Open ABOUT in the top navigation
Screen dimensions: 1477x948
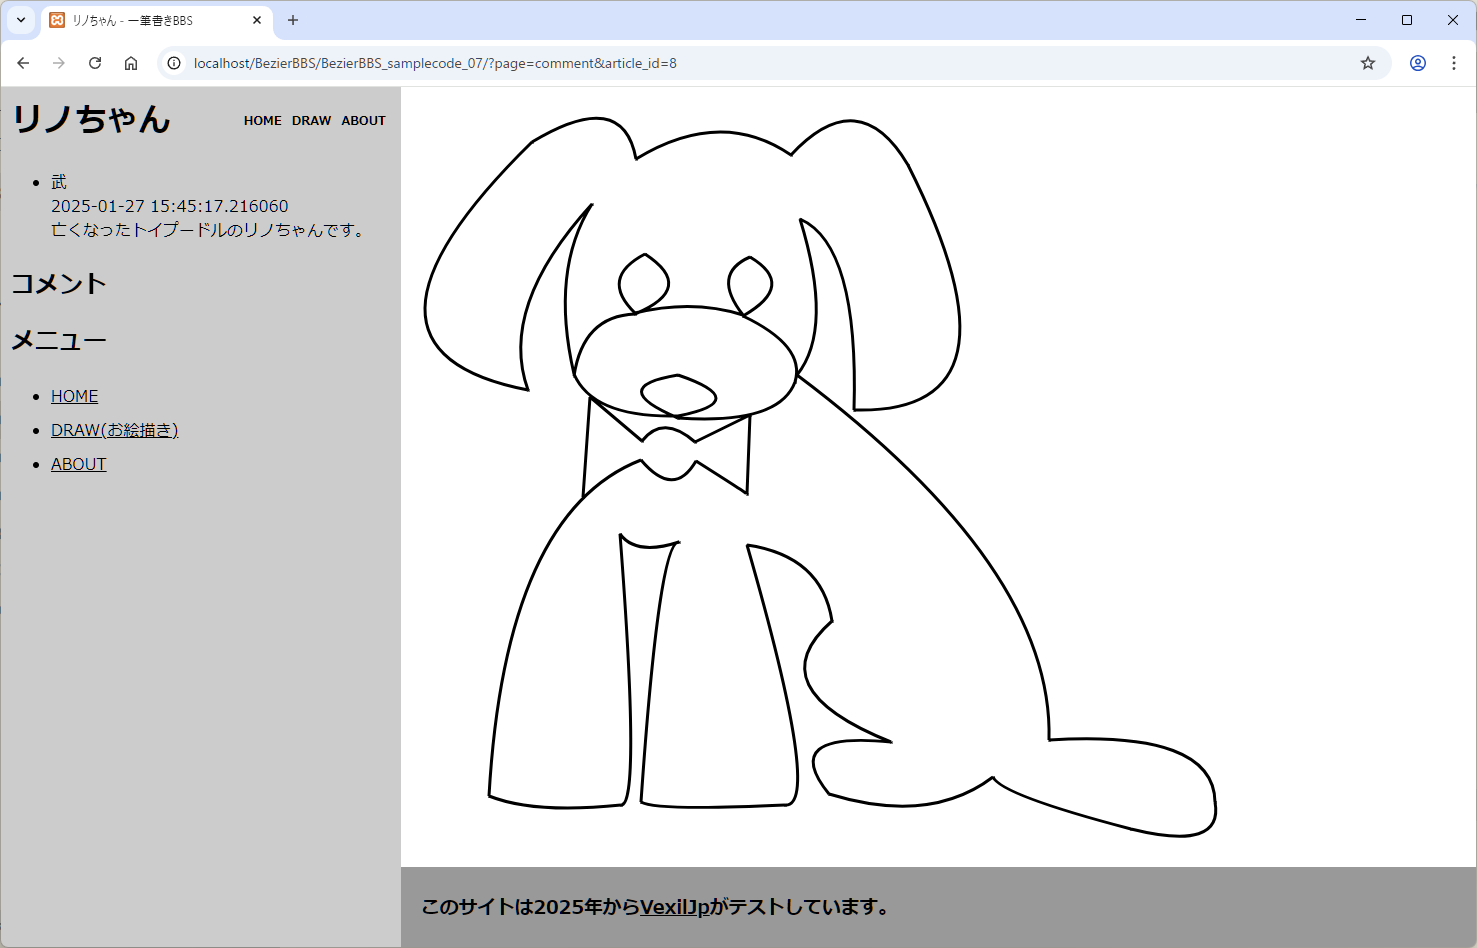pyautogui.click(x=363, y=121)
